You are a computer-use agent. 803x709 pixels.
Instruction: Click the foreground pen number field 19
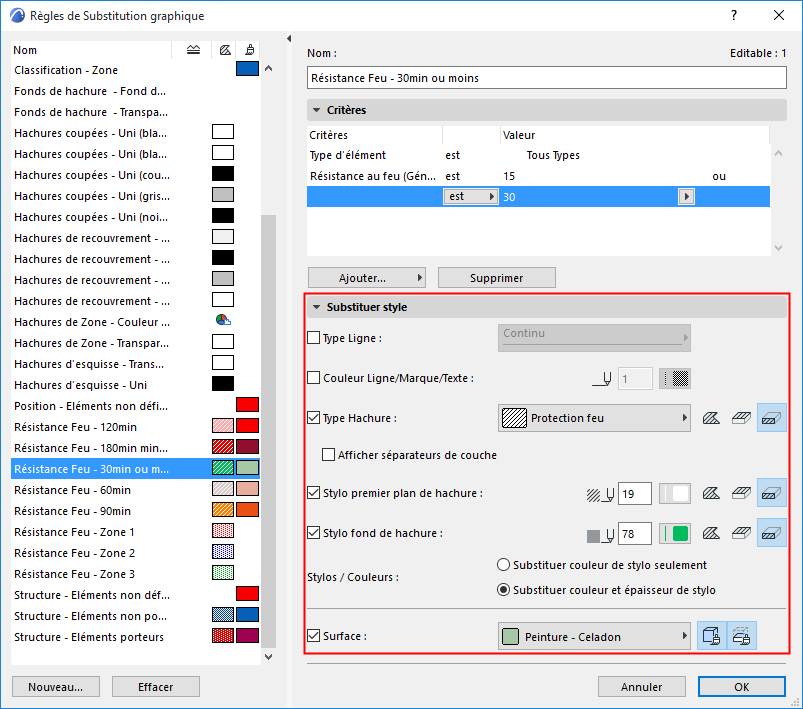tap(635, 494)
